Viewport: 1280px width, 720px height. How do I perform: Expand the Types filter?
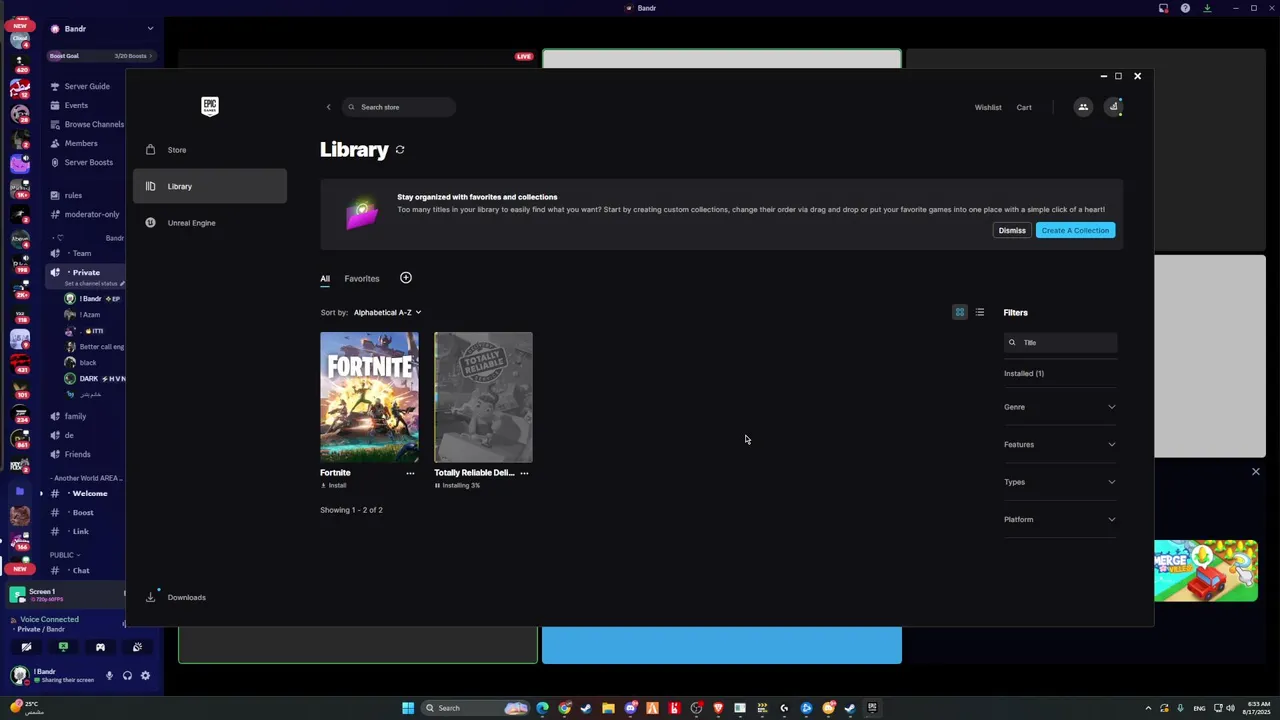point(1060,482)
